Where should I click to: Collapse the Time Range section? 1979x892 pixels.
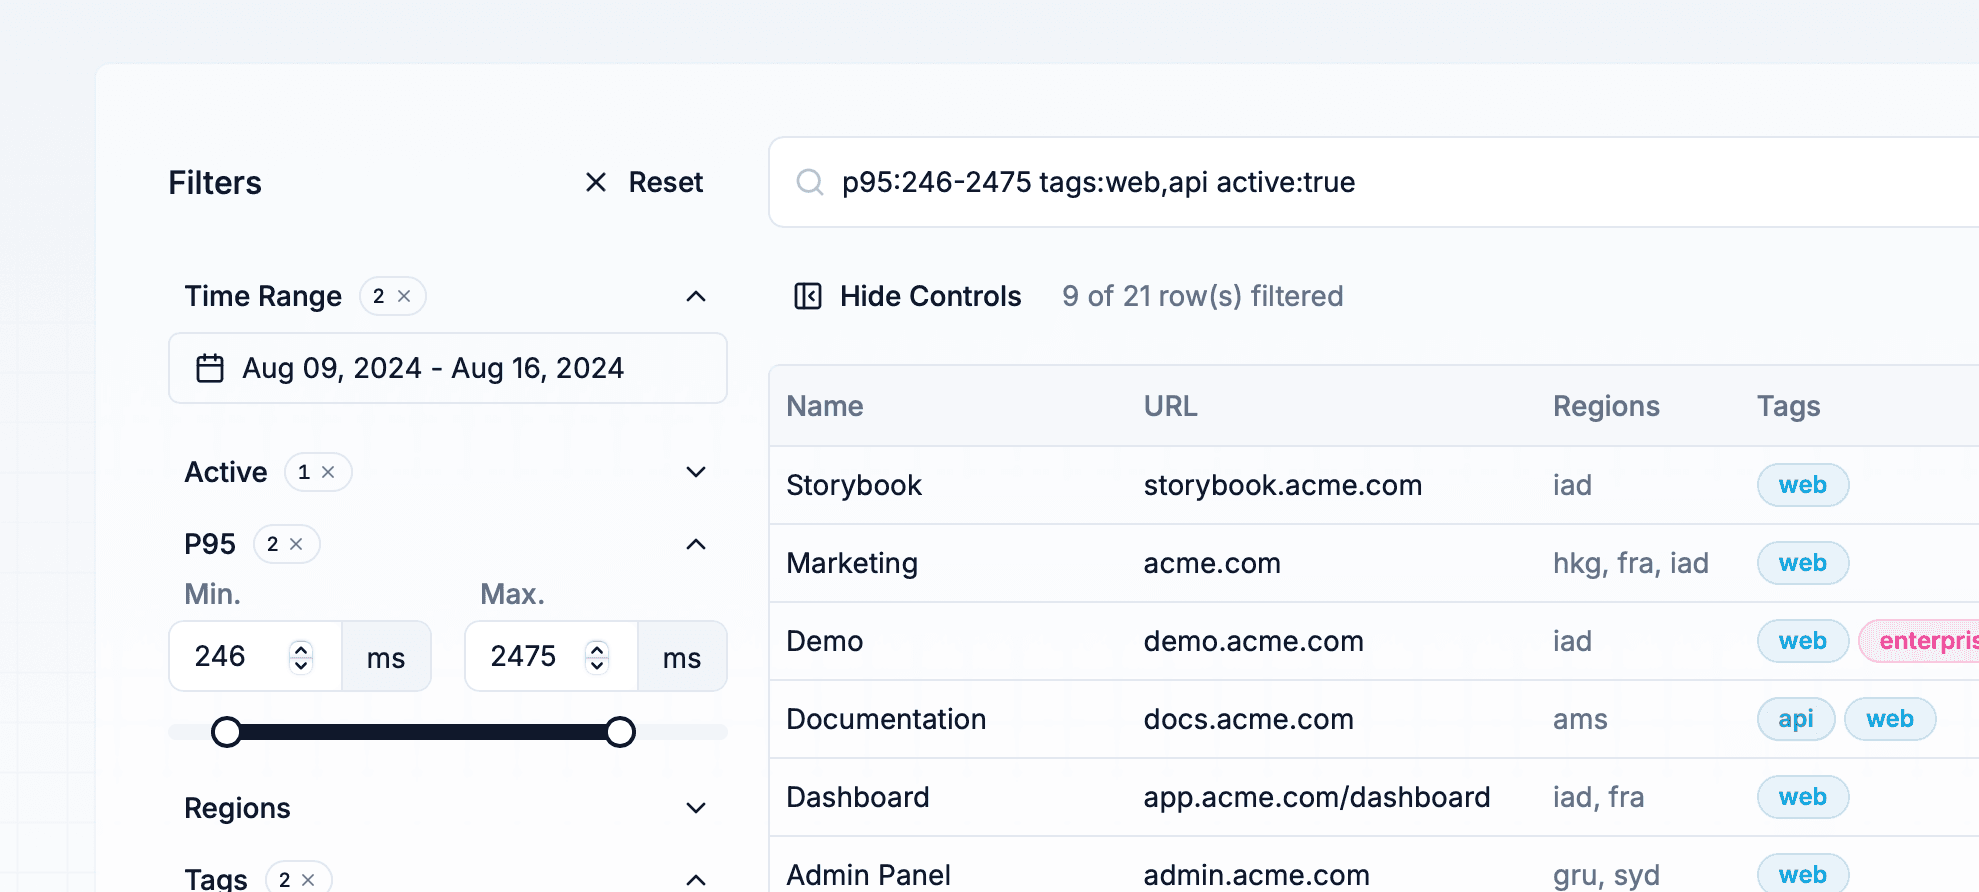[696, 296]
